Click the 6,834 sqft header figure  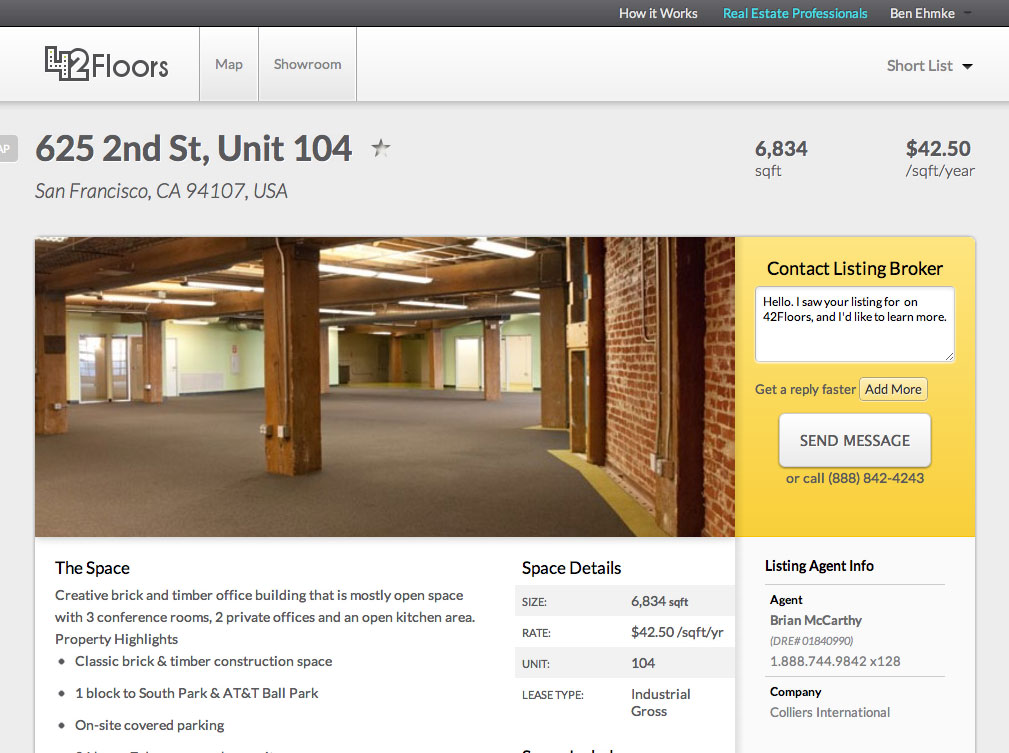pyautogui.click(x=781, y=158)
